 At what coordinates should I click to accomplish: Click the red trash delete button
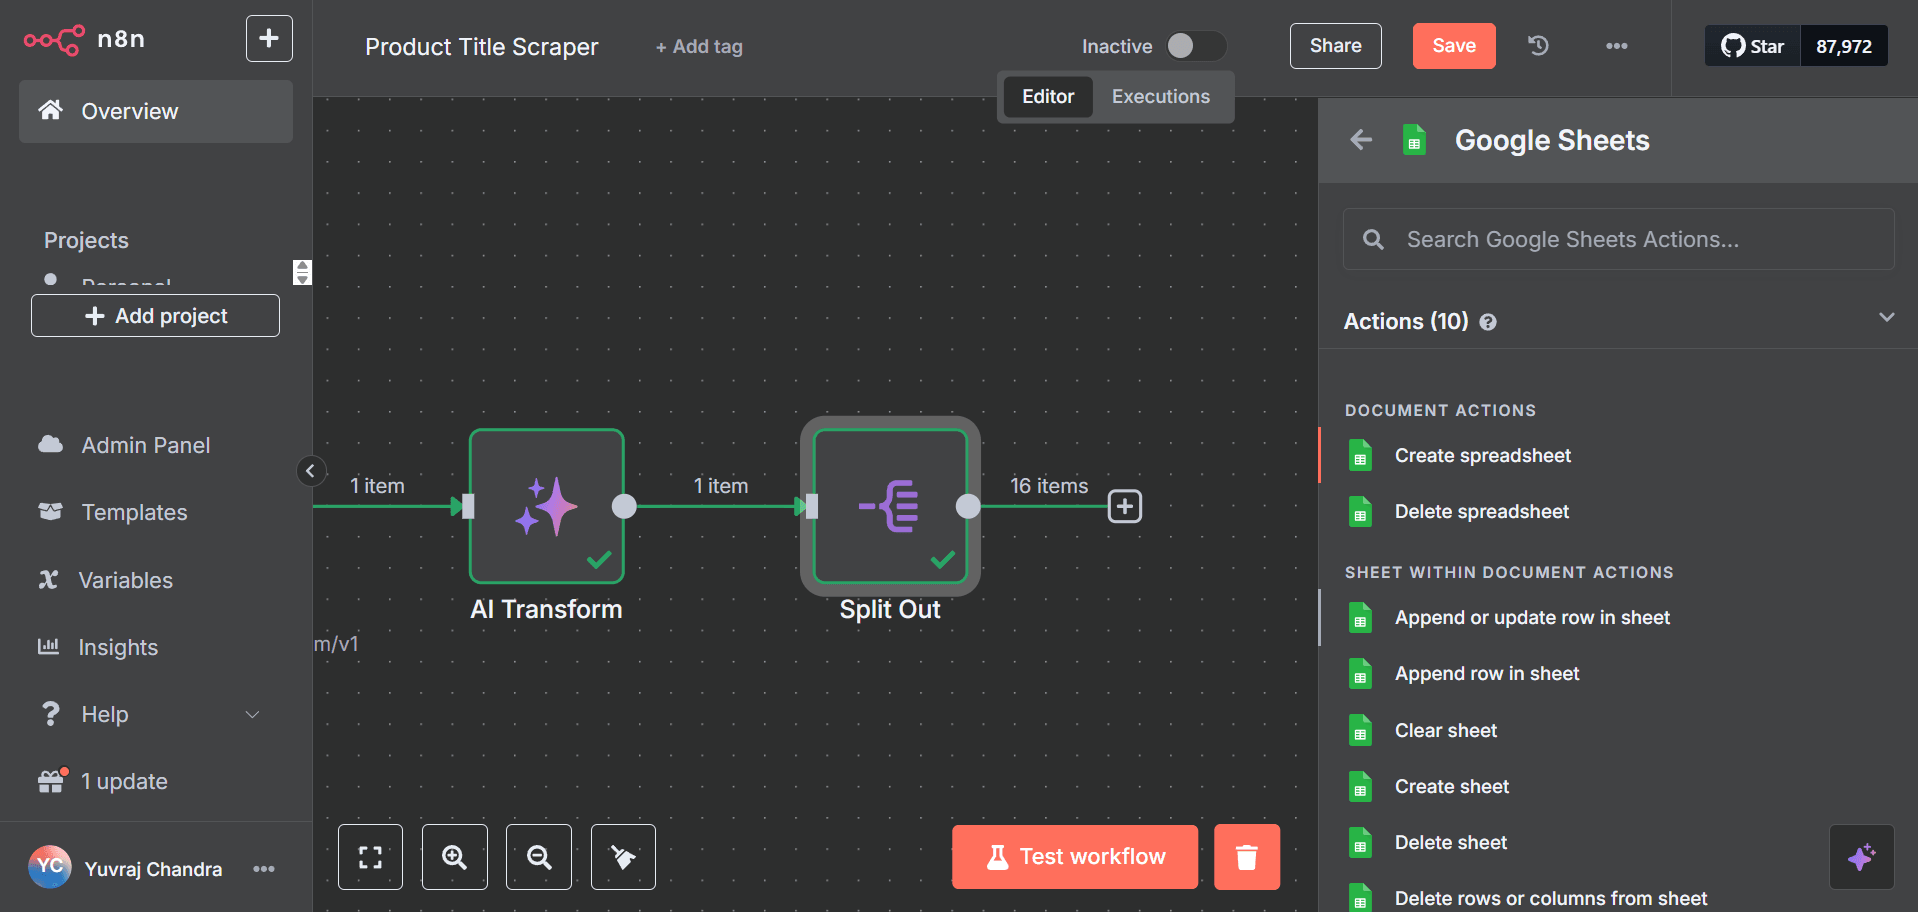pos(1247,857)
